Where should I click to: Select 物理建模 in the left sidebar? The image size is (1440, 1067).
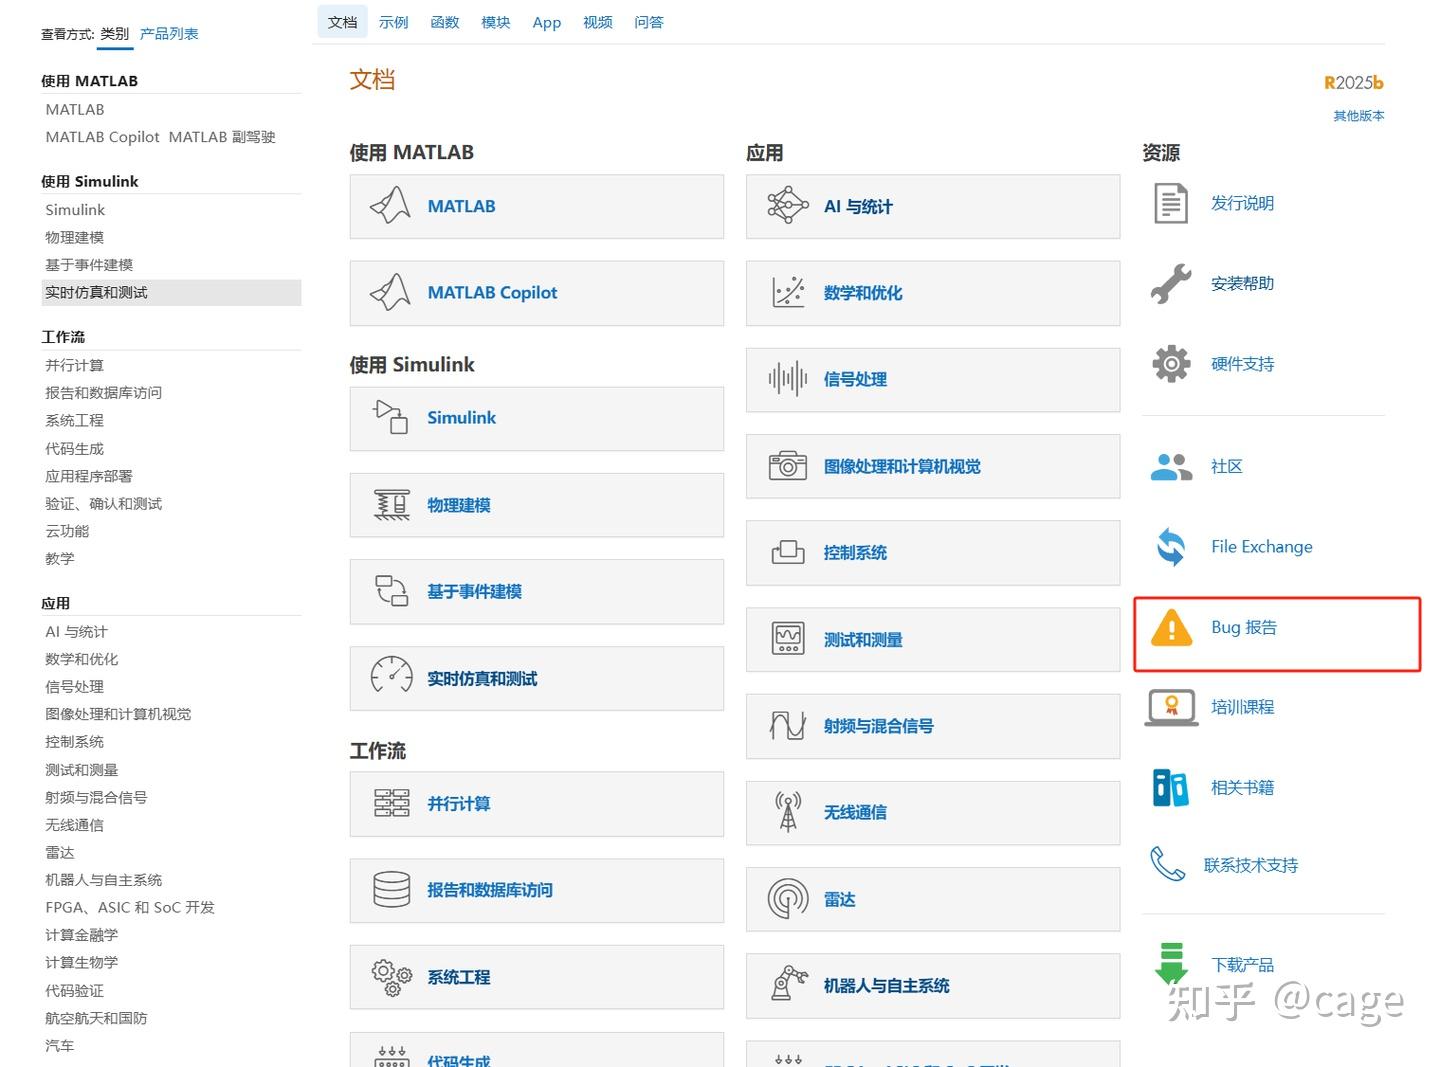coord(75,237)
